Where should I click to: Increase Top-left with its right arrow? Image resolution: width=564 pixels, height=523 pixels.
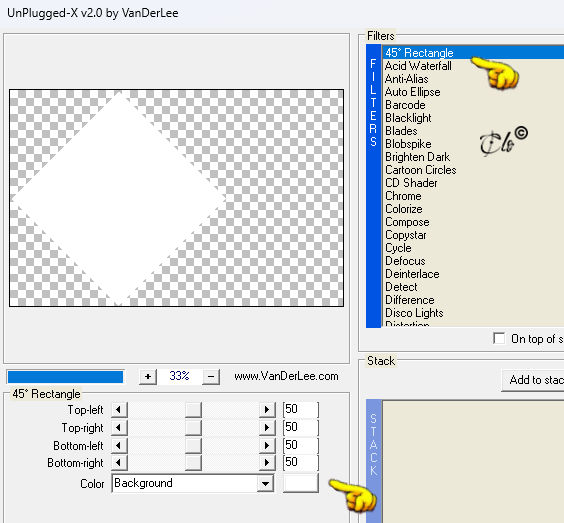coord(267,409)
